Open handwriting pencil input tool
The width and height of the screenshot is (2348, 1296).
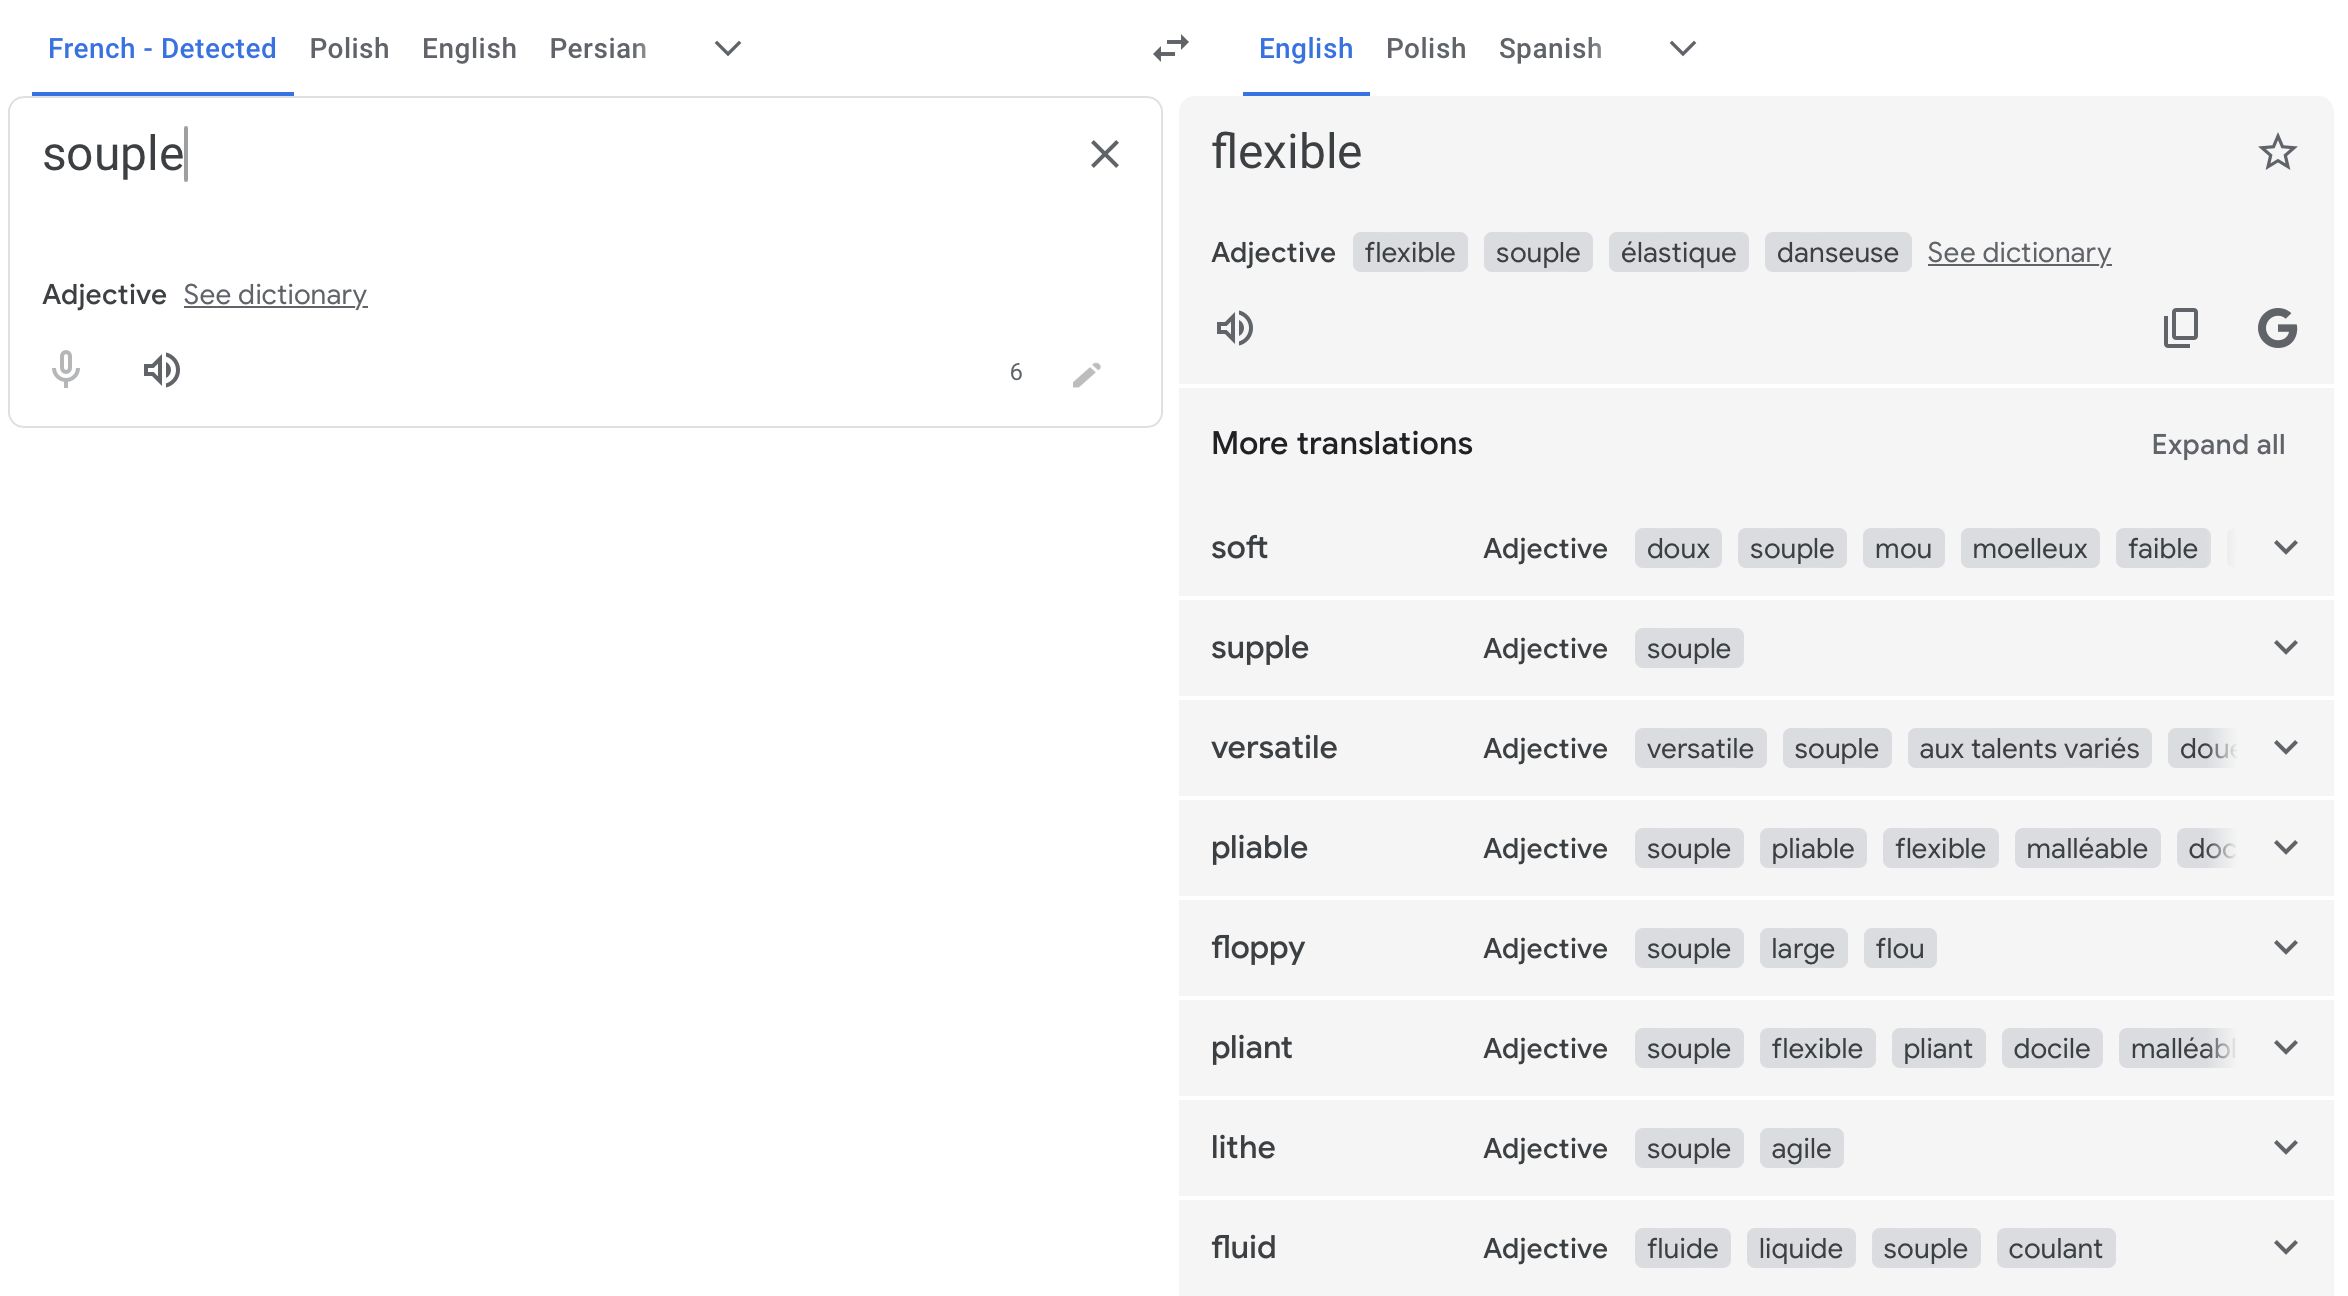(1087, 374)
